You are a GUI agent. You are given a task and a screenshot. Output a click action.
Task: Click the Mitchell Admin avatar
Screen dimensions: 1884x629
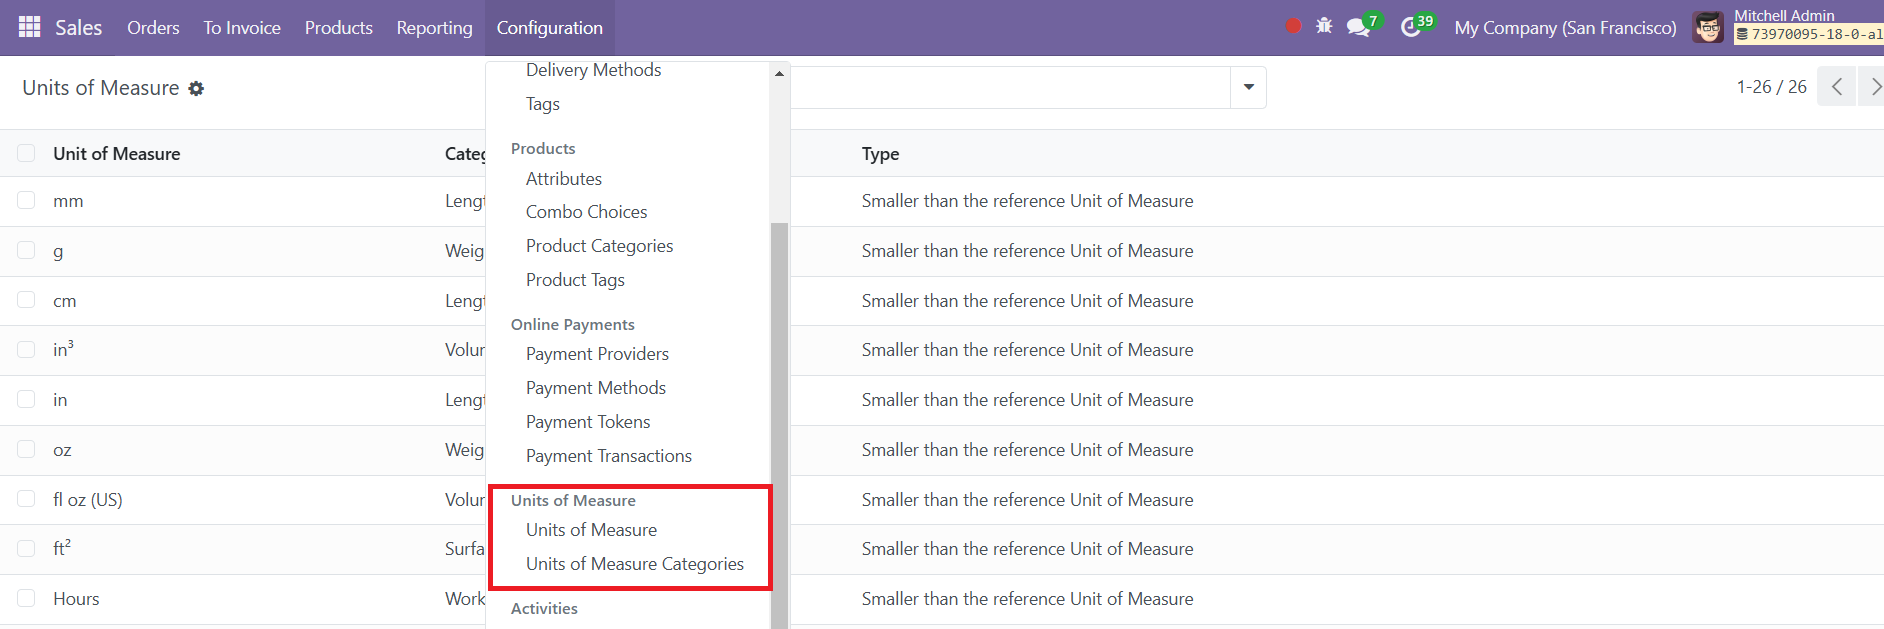click(x=1708, y=27)
